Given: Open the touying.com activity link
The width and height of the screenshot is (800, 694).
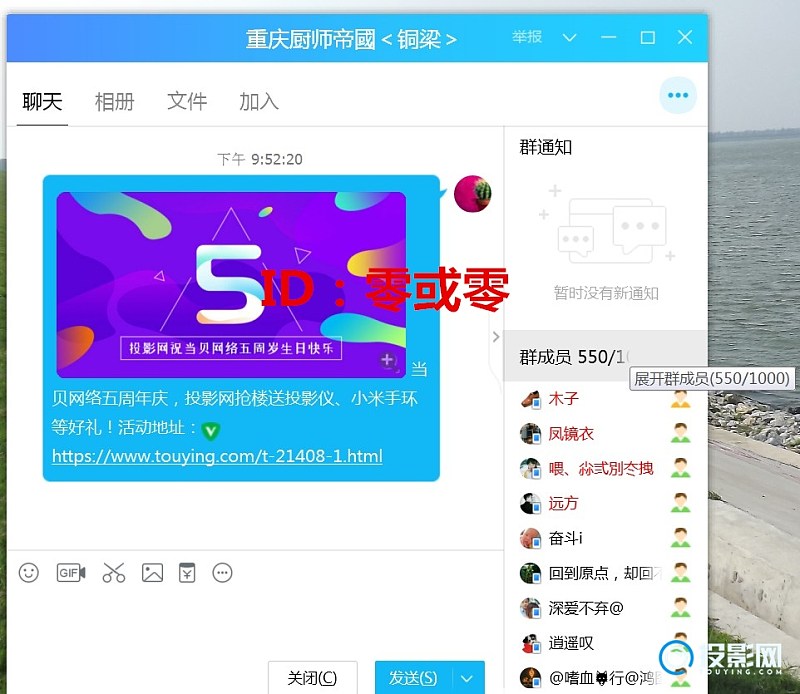Looking at the screenshot, I should click(217, 456).
